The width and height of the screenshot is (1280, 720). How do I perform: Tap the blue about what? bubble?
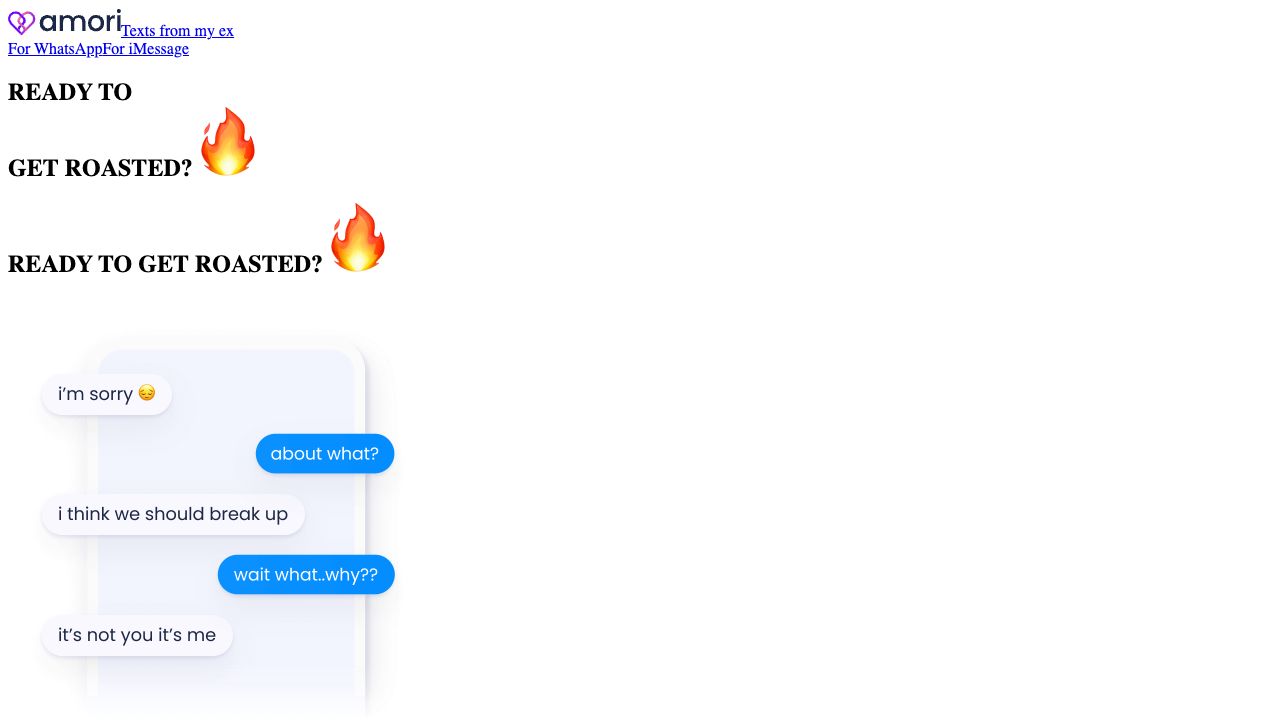[325, 454]
